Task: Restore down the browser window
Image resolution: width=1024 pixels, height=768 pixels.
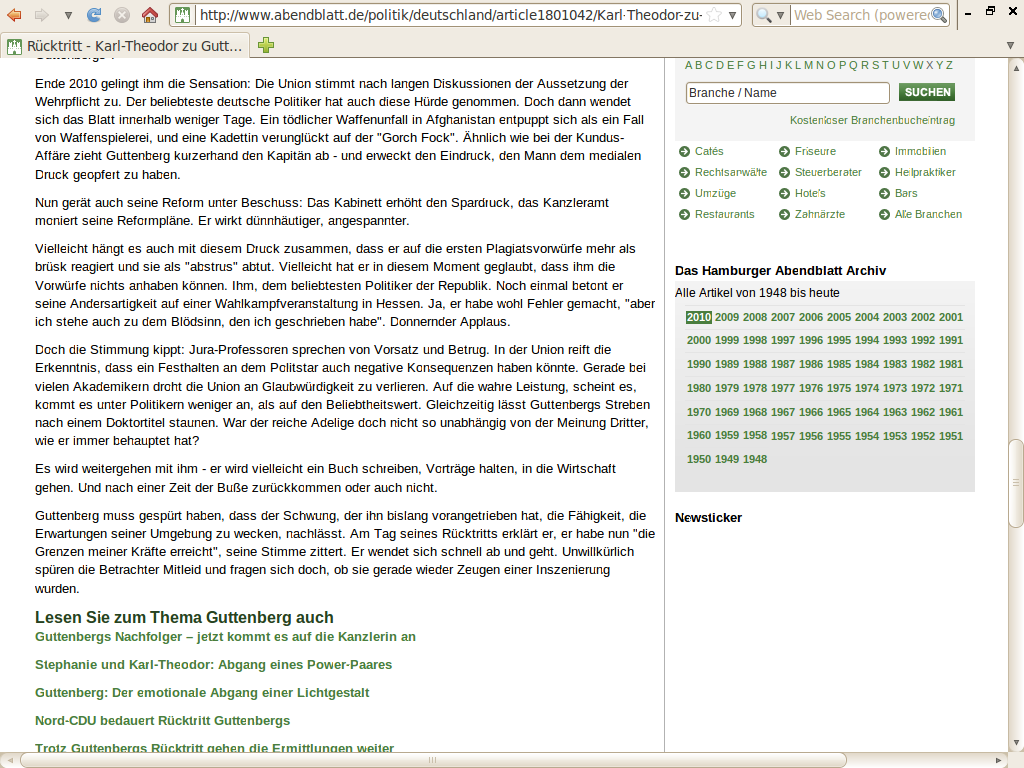Action: coord(990,11)
